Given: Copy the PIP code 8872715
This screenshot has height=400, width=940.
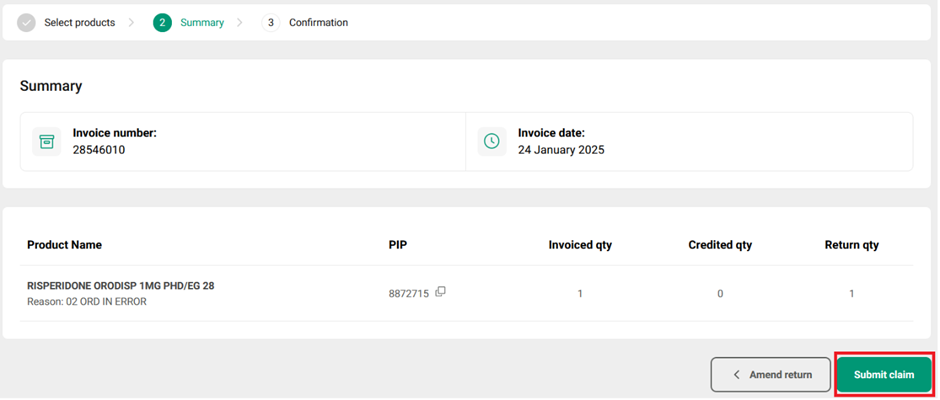Looking at the screenshot, I should point(441,292).
